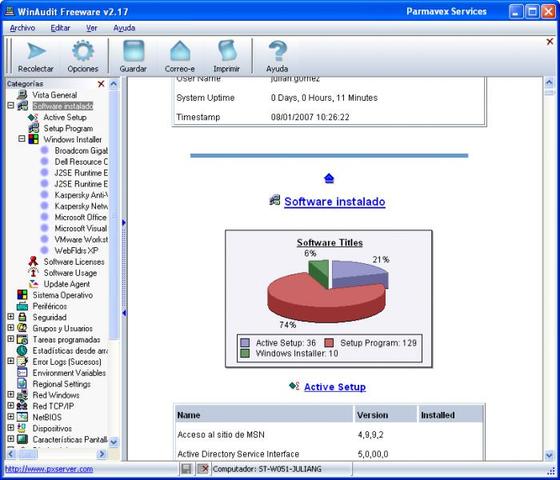
Task: Expand the Dispositivos tree node
Action: click(11, 428)
